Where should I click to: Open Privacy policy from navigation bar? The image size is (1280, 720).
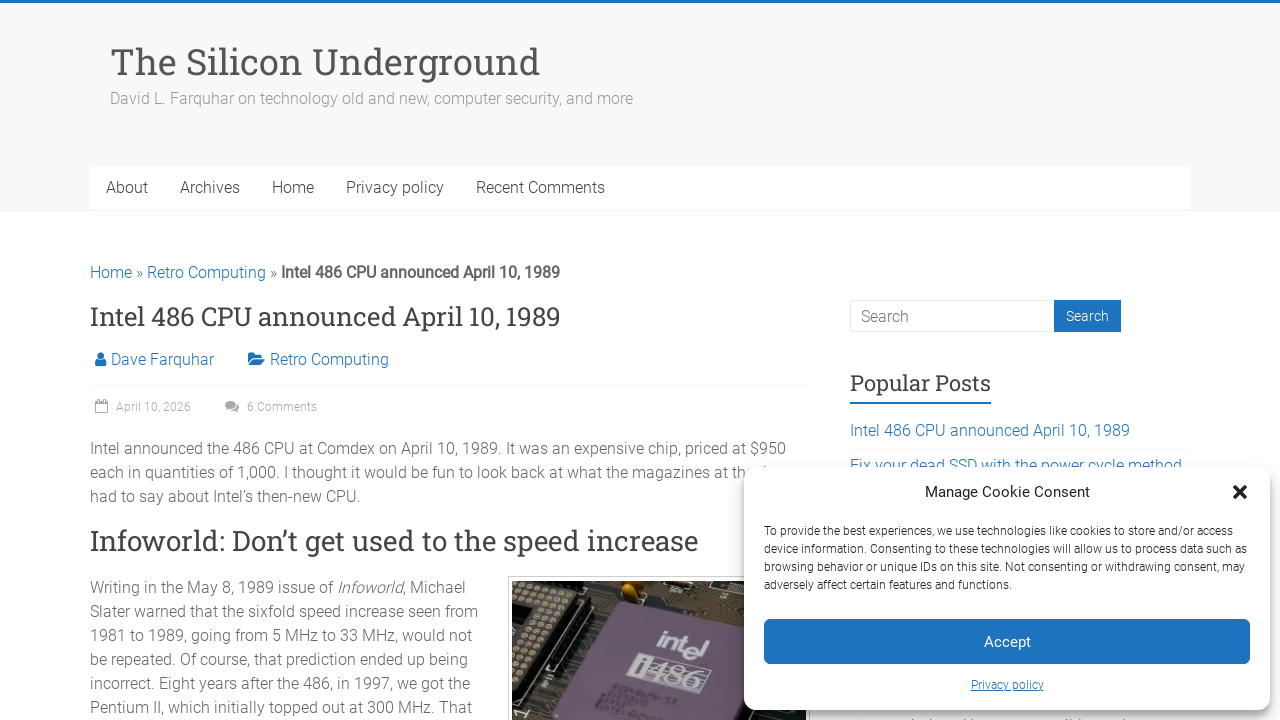tap(395, 188)
